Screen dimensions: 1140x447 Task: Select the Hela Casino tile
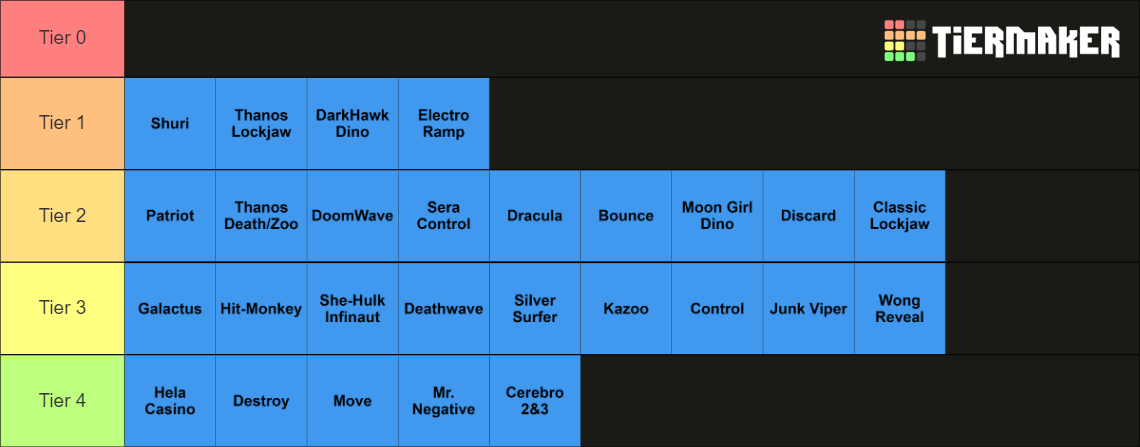point(170,401)
